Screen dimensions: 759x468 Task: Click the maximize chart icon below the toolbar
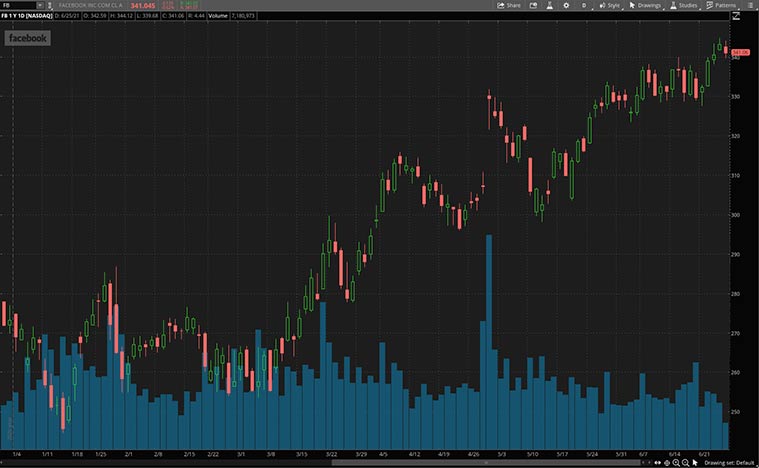(736, 16)
